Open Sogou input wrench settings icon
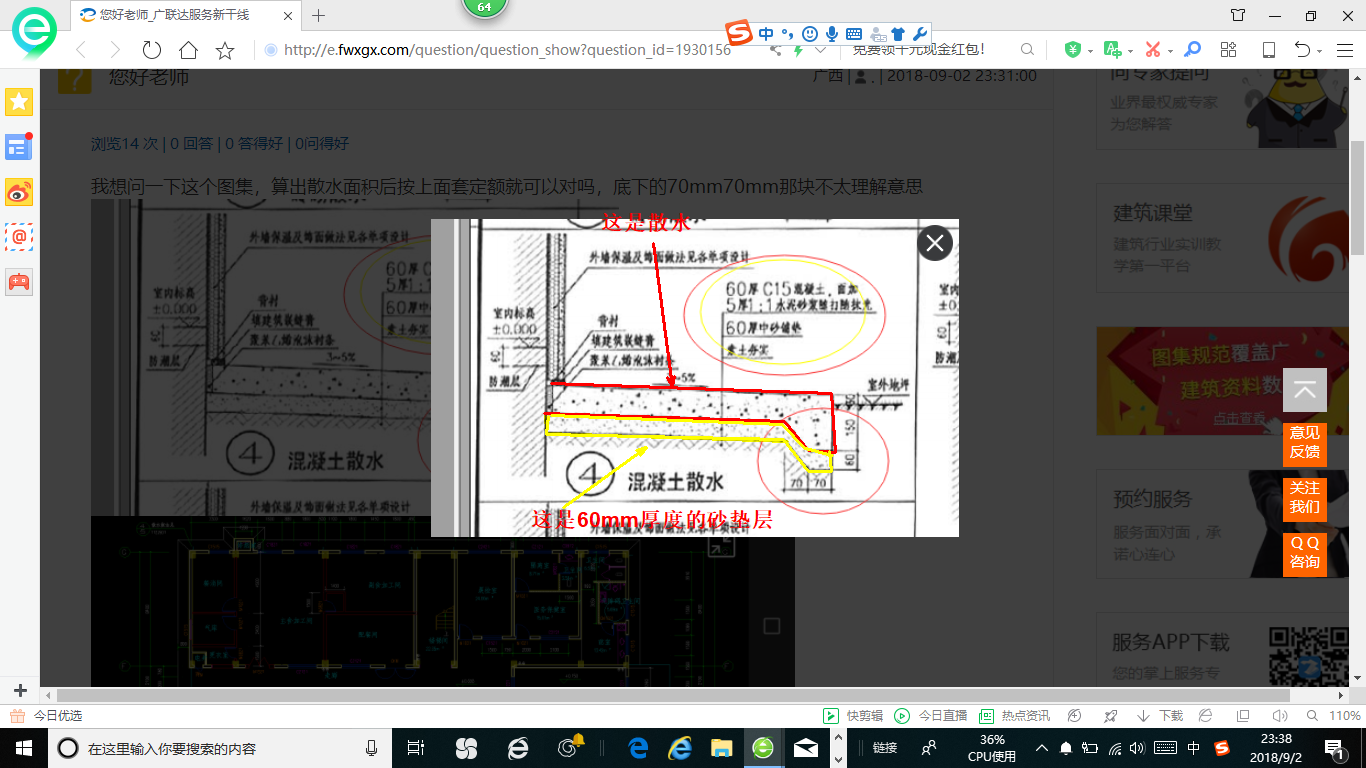1366x768 pixels. point(920,34)
